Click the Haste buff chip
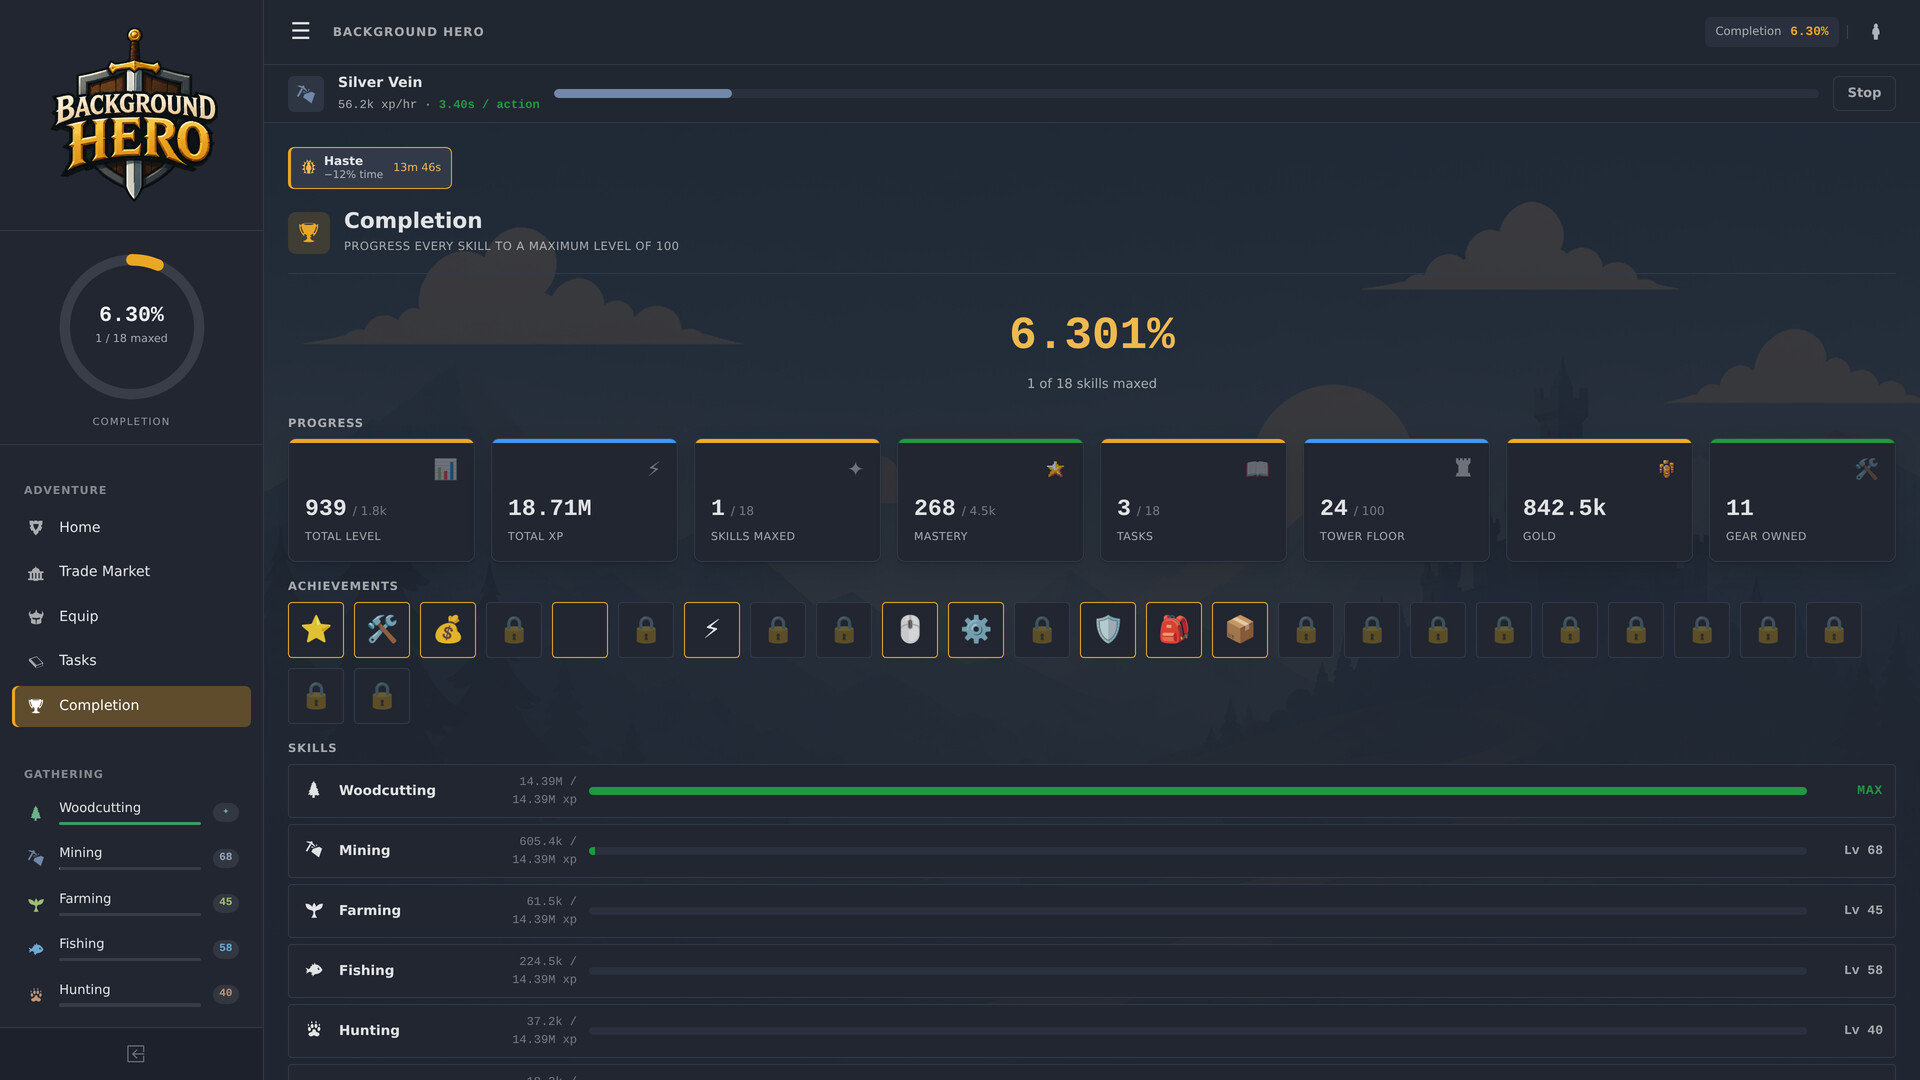1920x1080 pixels. [370, 168]
